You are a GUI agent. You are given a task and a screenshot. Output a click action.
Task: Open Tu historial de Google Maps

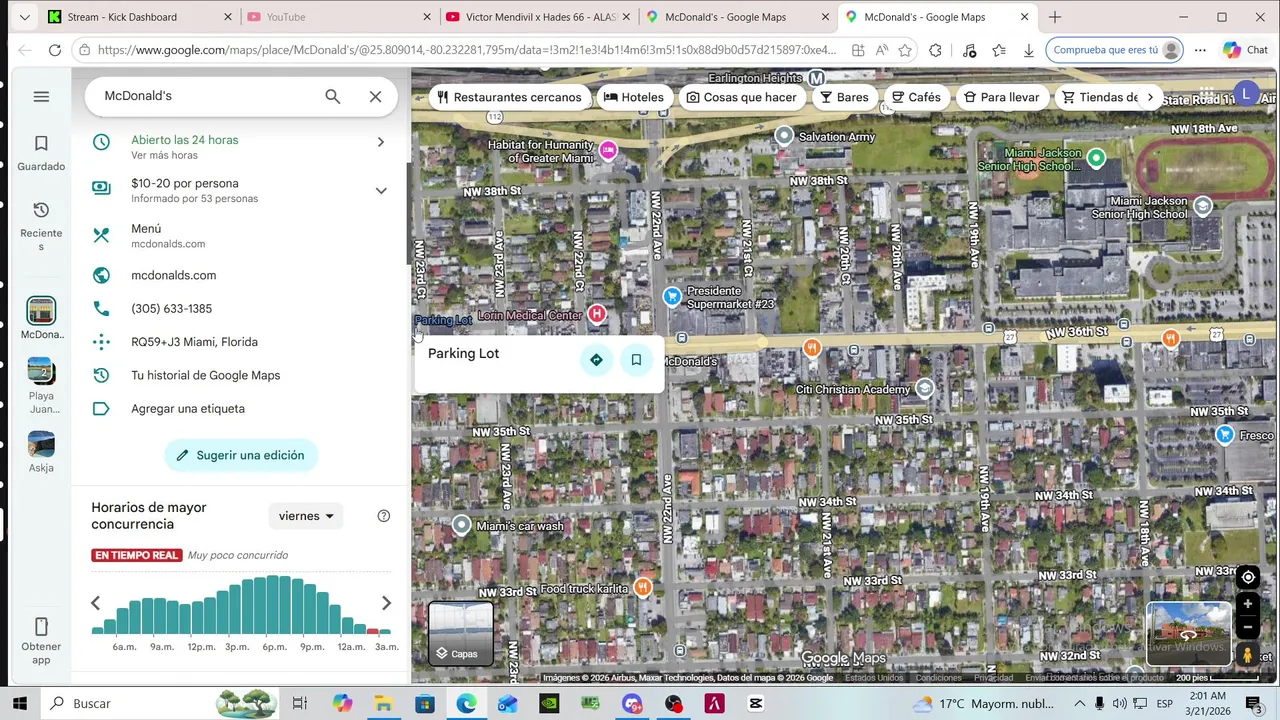(x=240, y=375)
